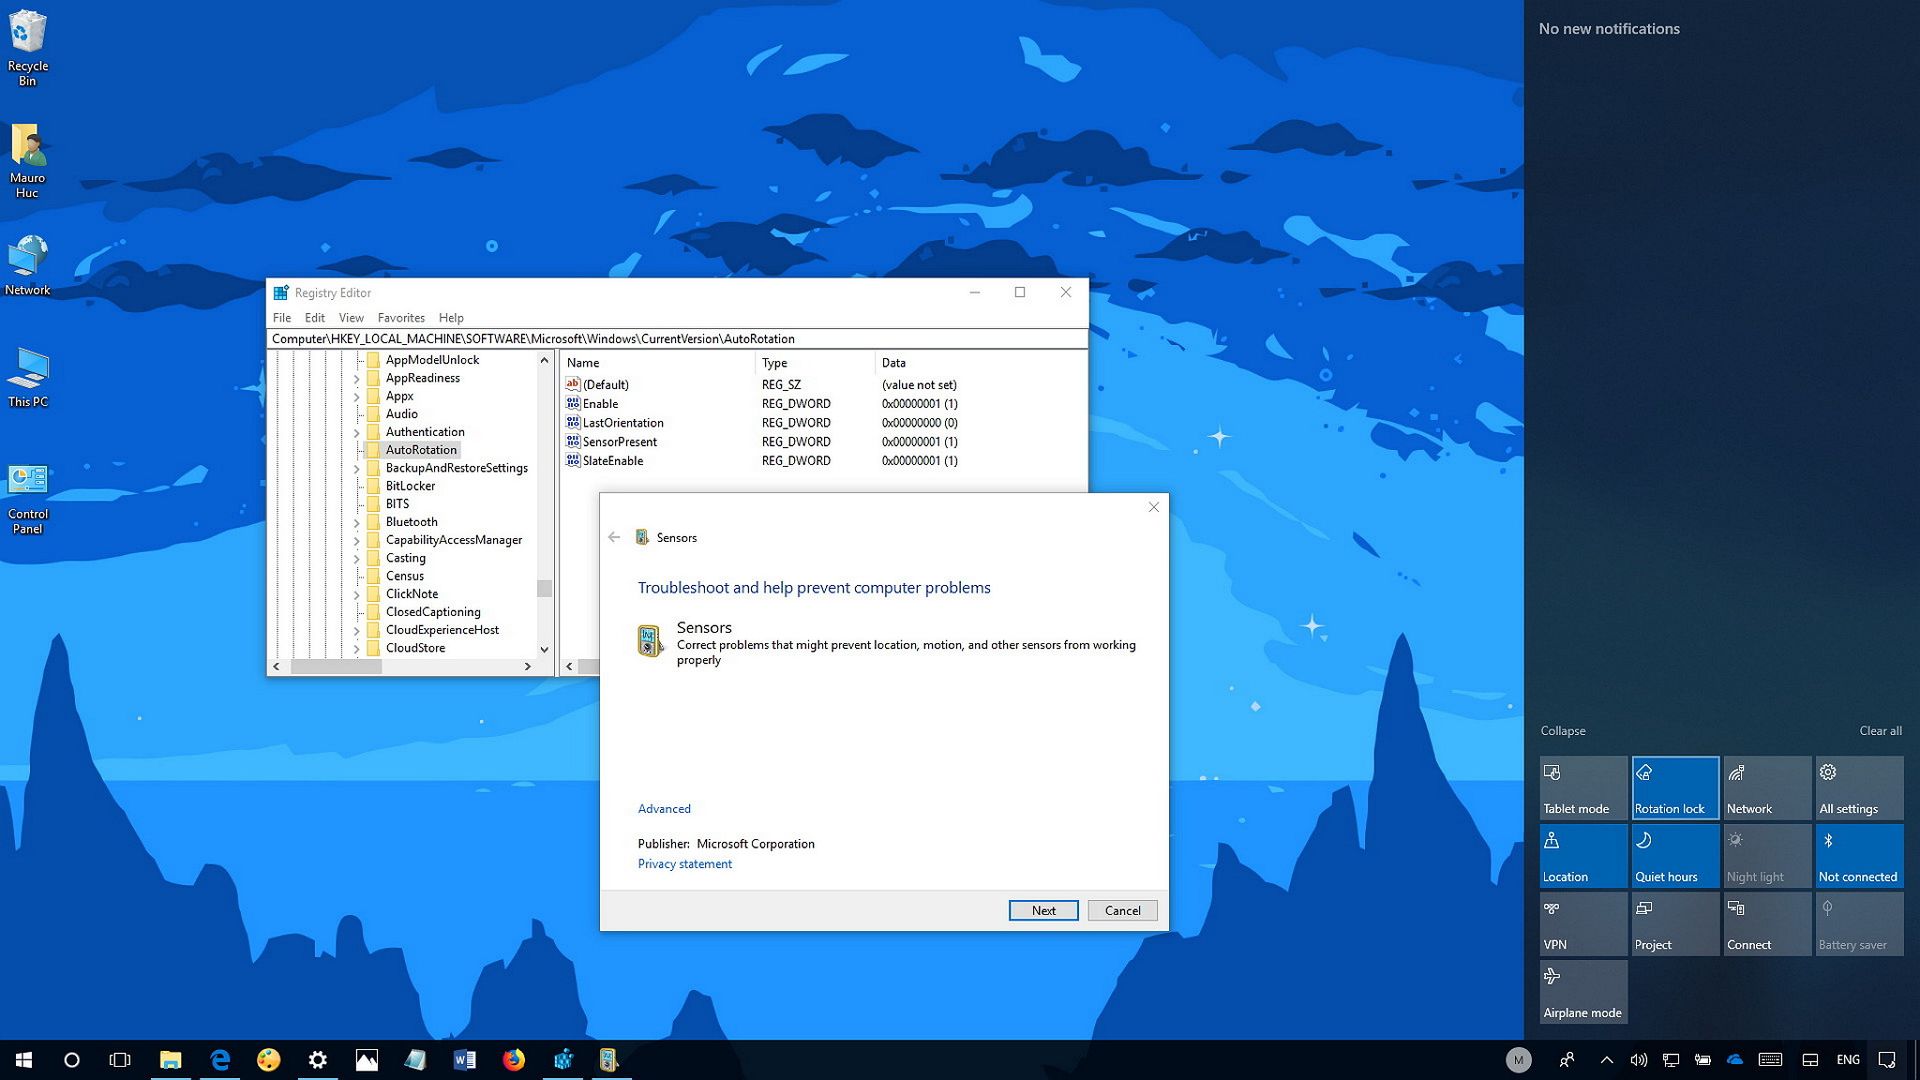
Task: Click the volume icon in the tray
Action: 1638,1059
